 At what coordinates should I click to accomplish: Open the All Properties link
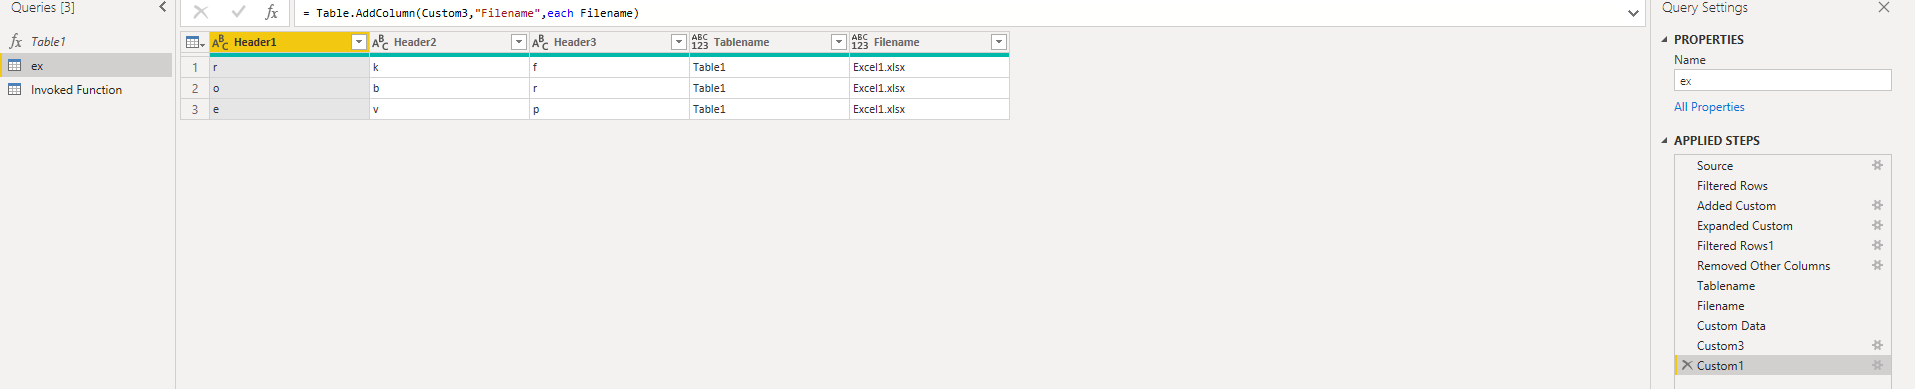(x=1709, y=107)
